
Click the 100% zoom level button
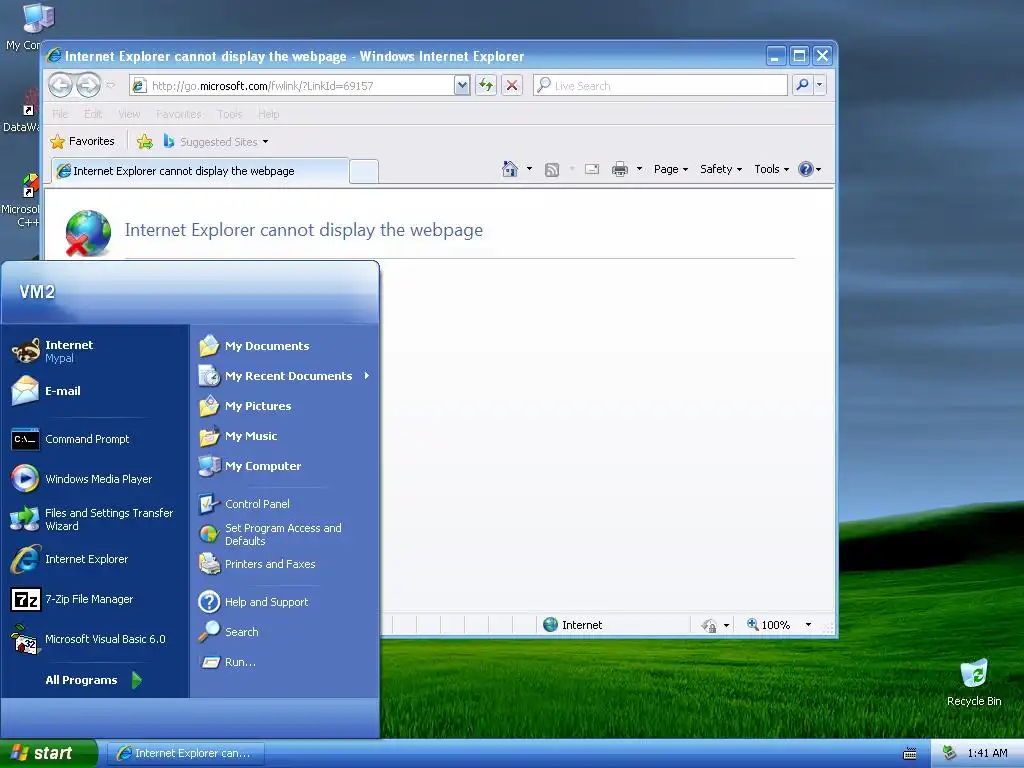[769, 625]
